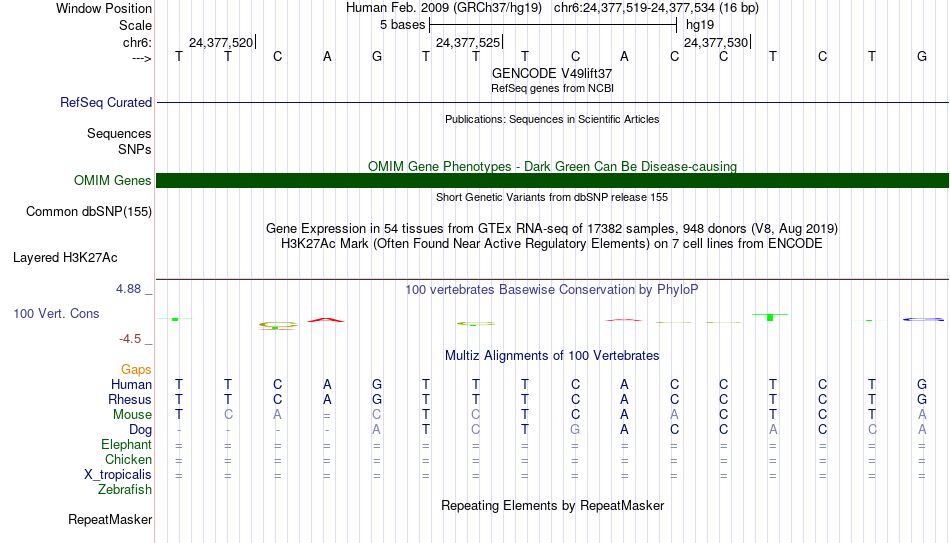Click the GENCODE V49lift37 track title
Screen dimensions: 950x543
(552, 73)
